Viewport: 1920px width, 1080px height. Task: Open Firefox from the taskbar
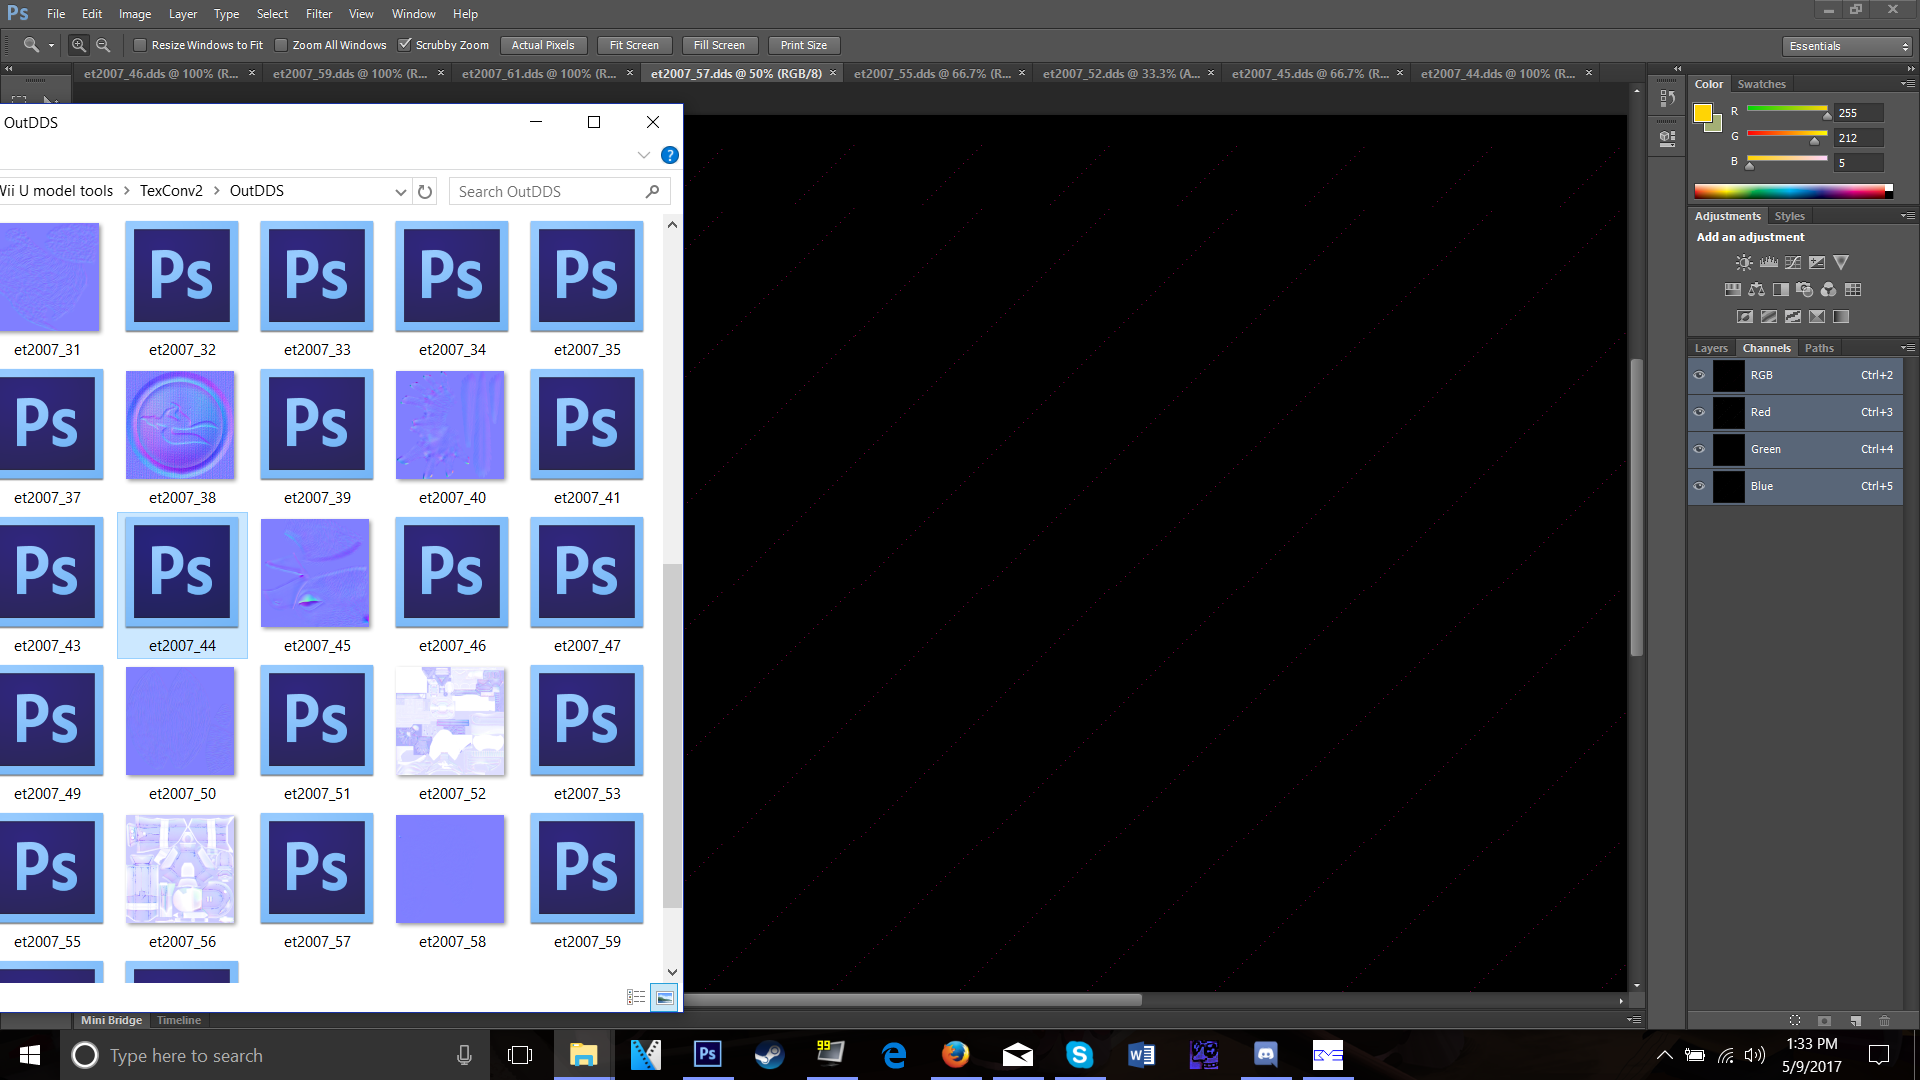click(x=955, y=1055)
